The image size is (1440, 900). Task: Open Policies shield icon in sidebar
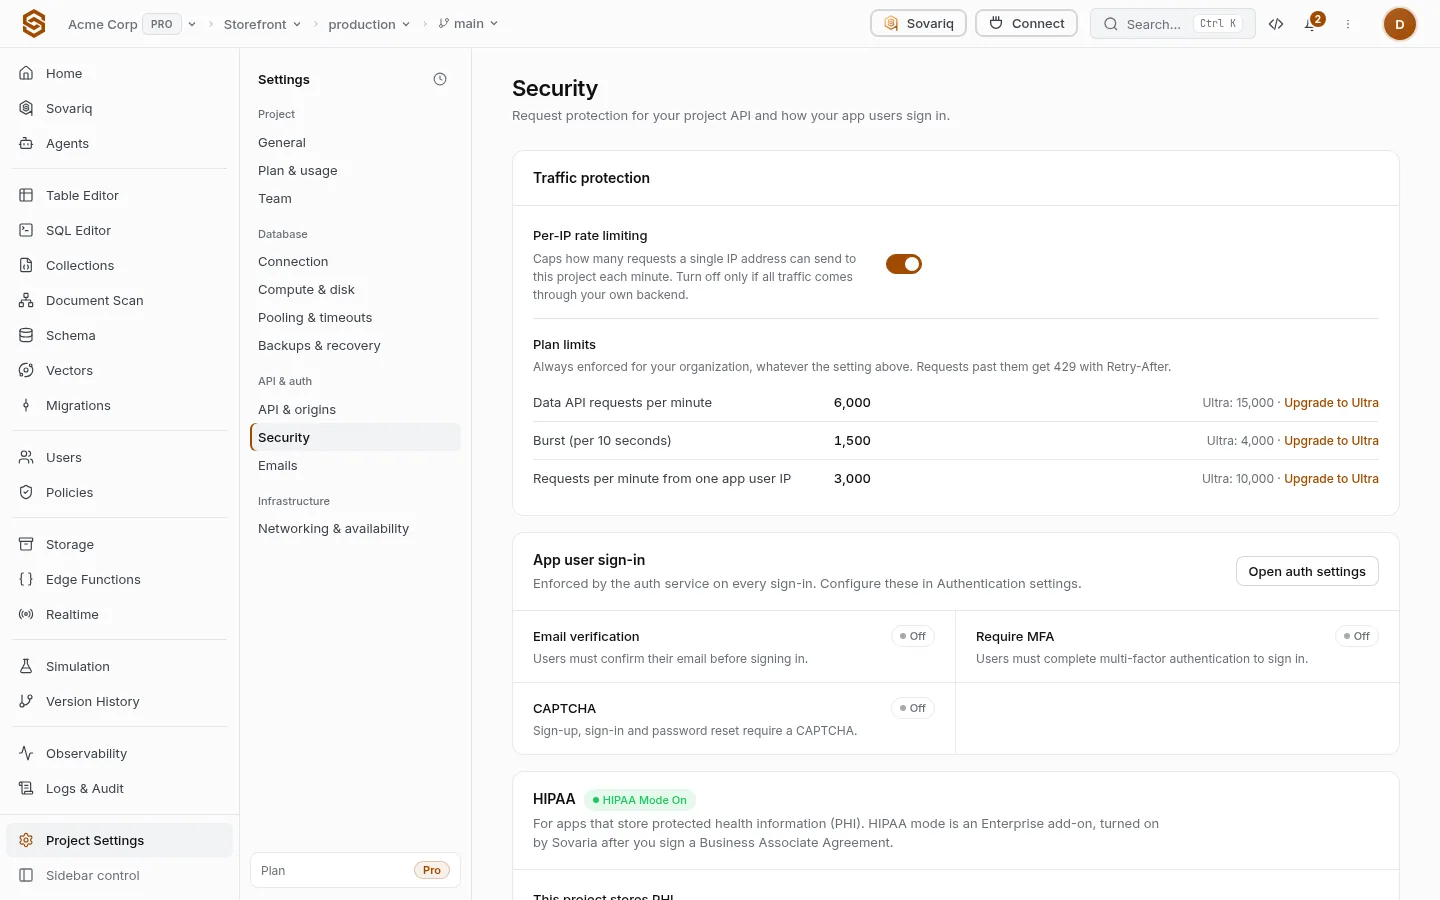(26, 492)
